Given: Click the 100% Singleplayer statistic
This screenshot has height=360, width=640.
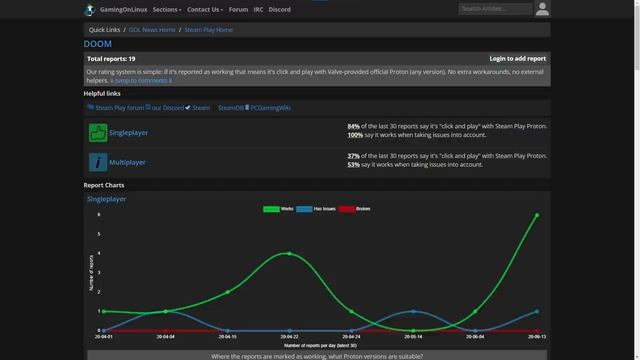Looking at the screenshot, I should coord(355,135).
